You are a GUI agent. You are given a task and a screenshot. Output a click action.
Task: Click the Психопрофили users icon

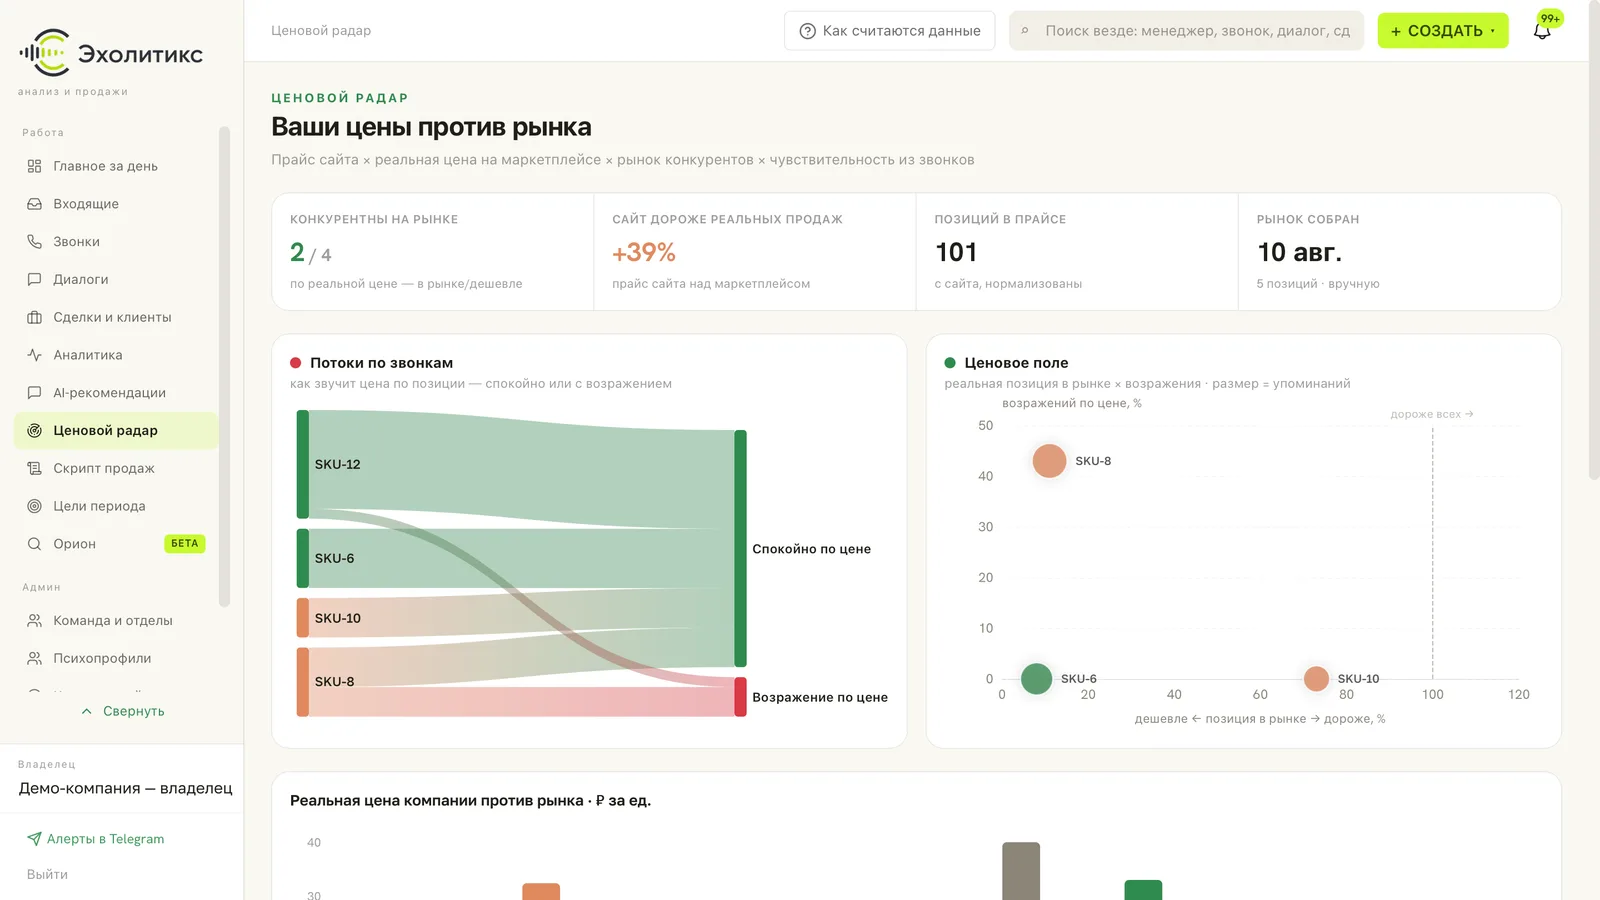pyautogui.click(x=34, y=658)
